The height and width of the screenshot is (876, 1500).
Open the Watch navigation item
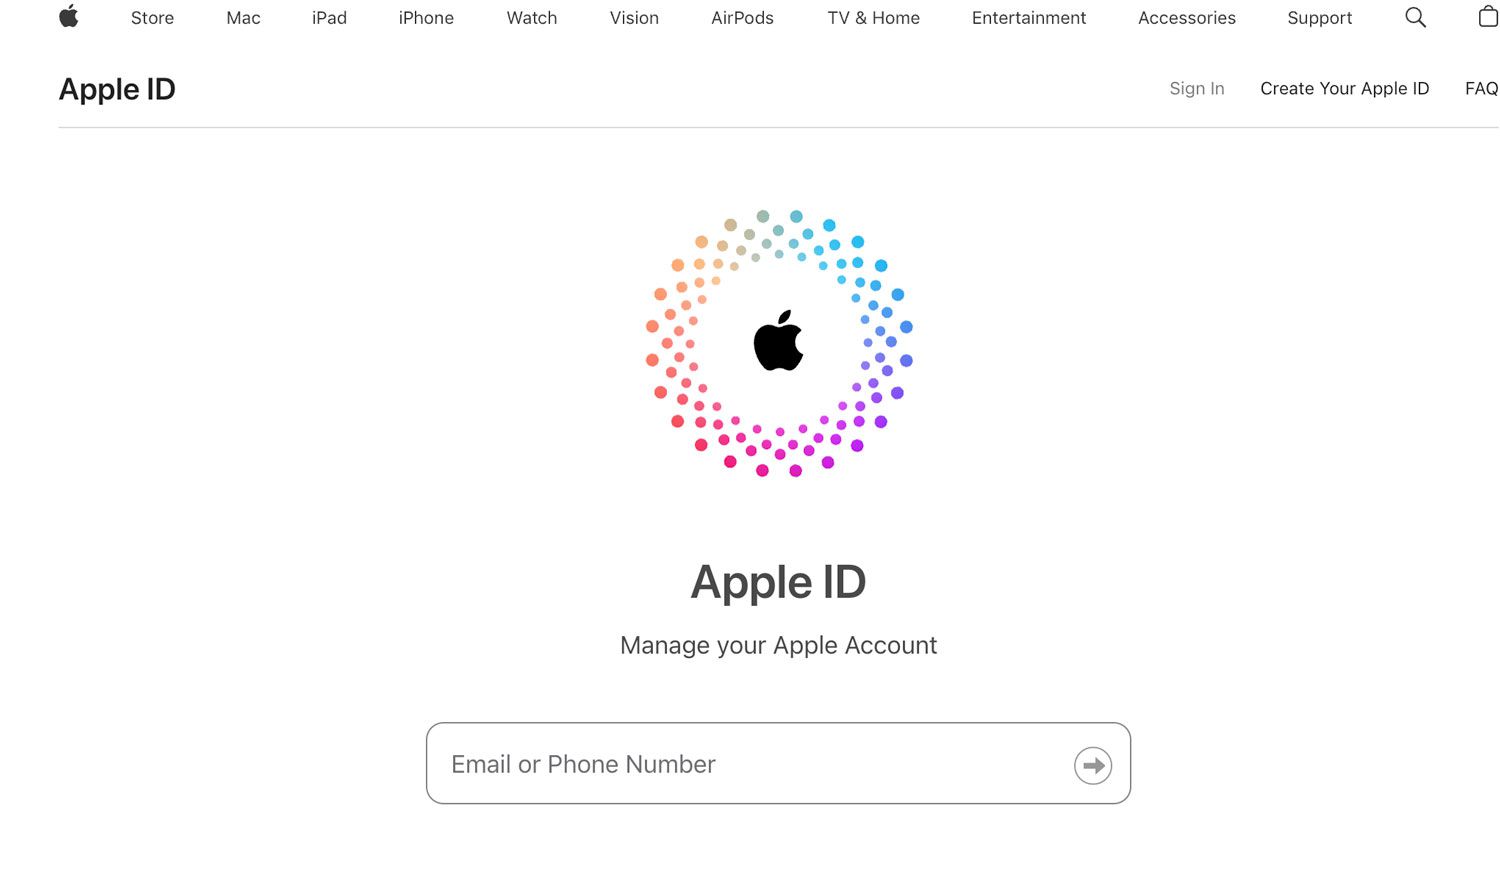(531, 18)
